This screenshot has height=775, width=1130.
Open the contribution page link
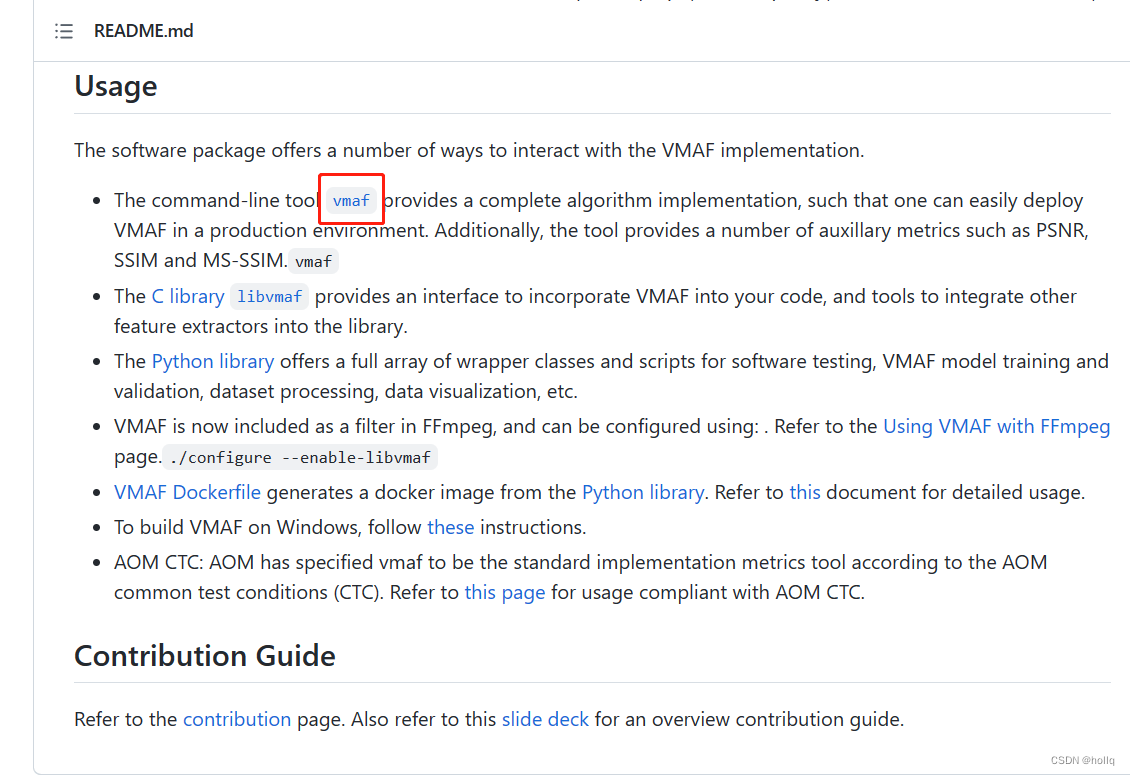[237, 719]
